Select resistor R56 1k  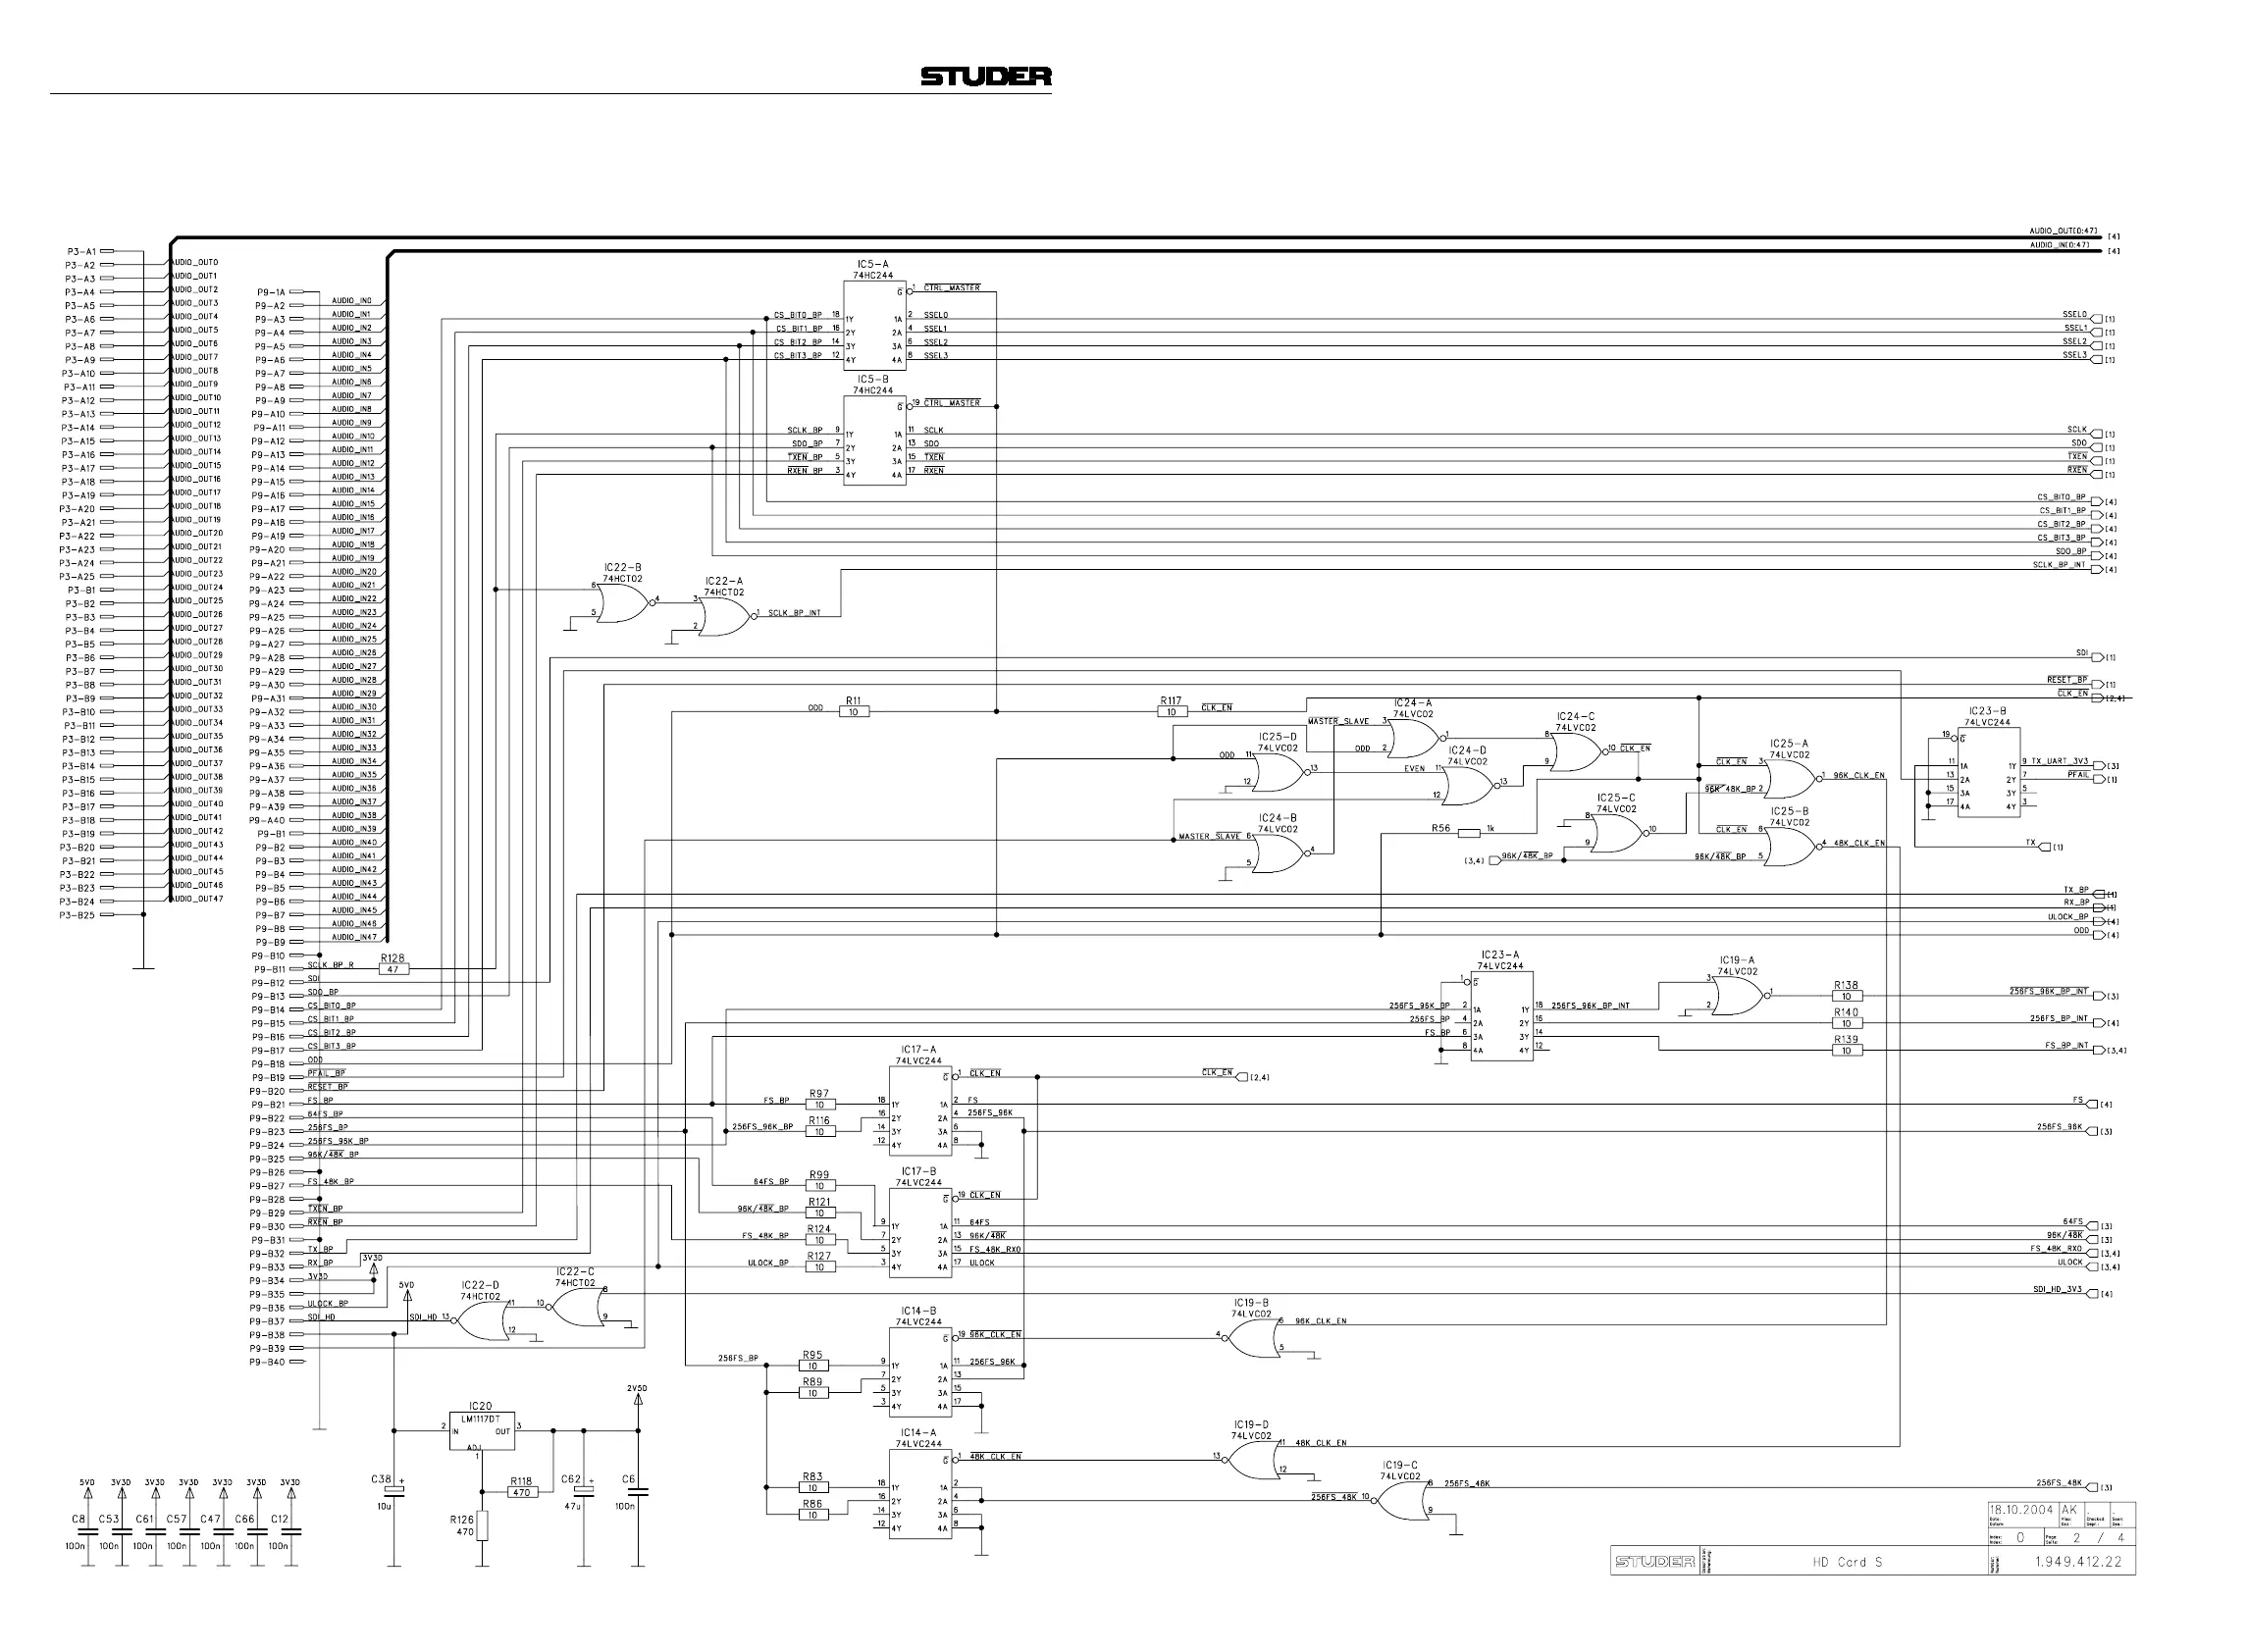(x=1468, y=833)
